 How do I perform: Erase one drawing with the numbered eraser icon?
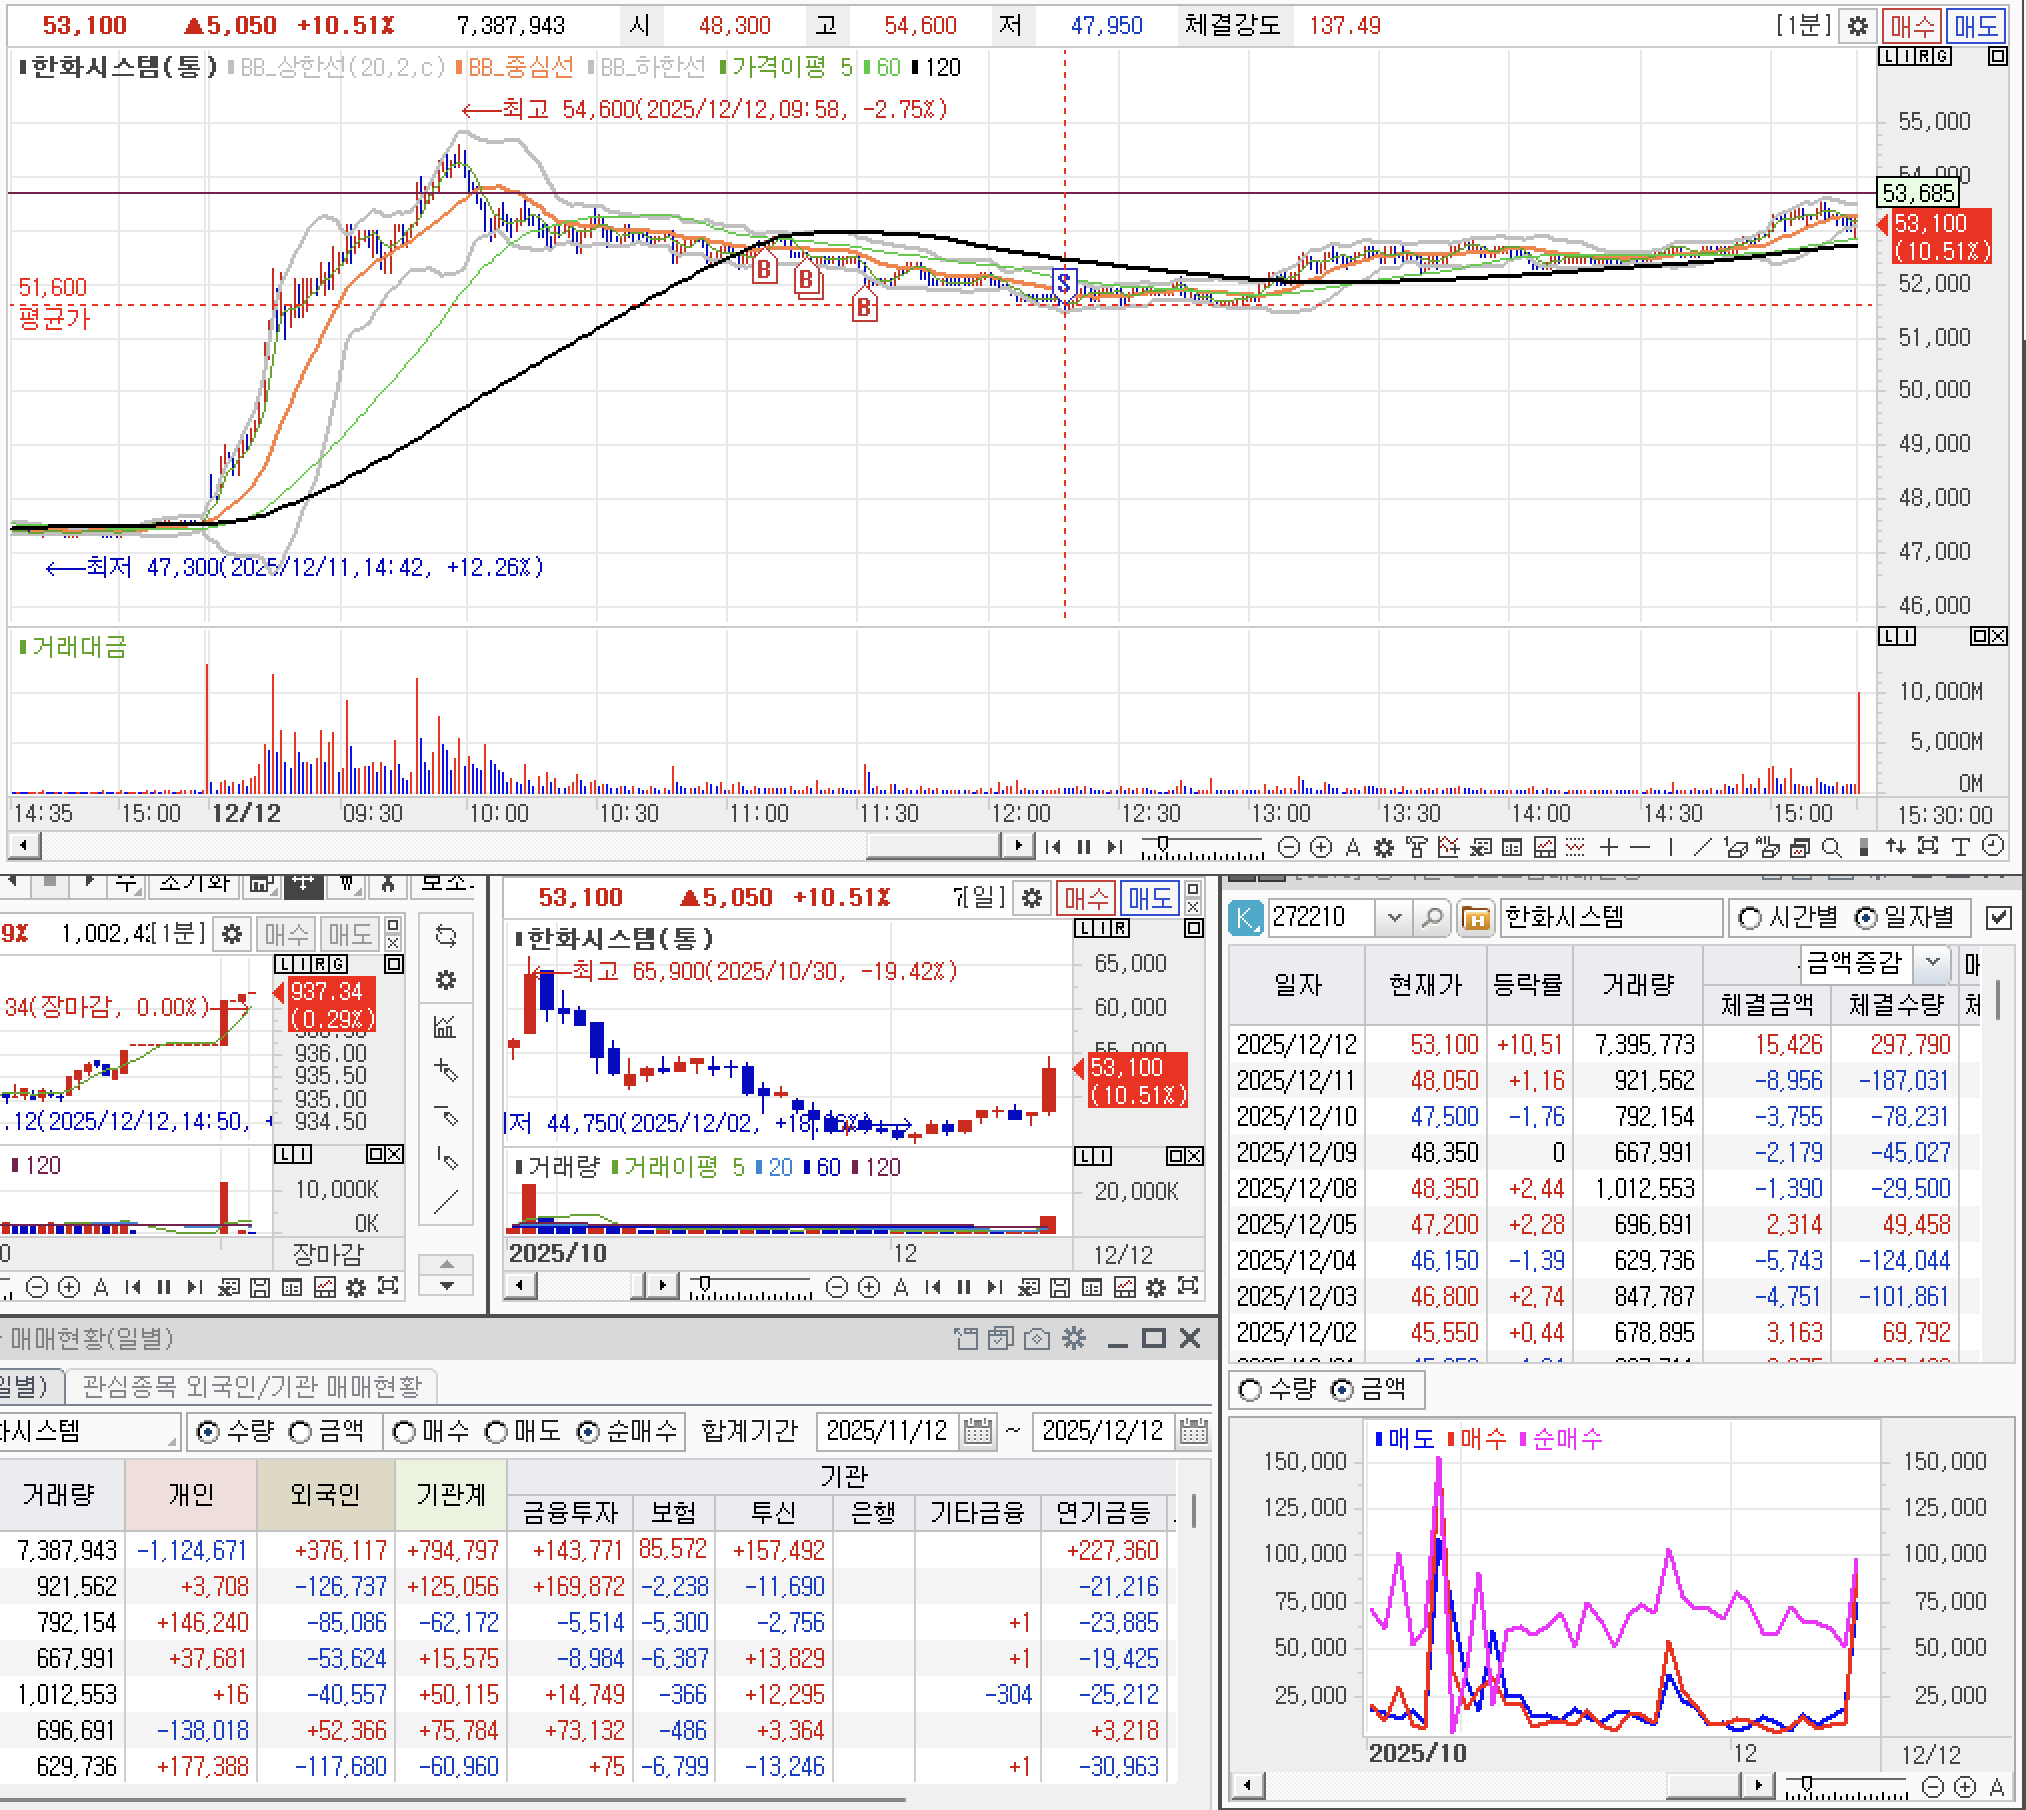1736,848
